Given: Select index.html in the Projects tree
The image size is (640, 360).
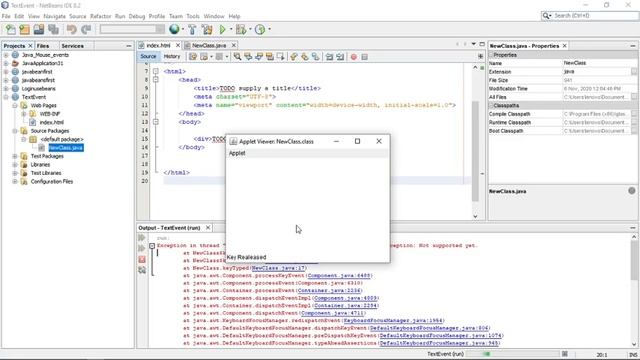Looking at the screenshot, I should 51,122.
